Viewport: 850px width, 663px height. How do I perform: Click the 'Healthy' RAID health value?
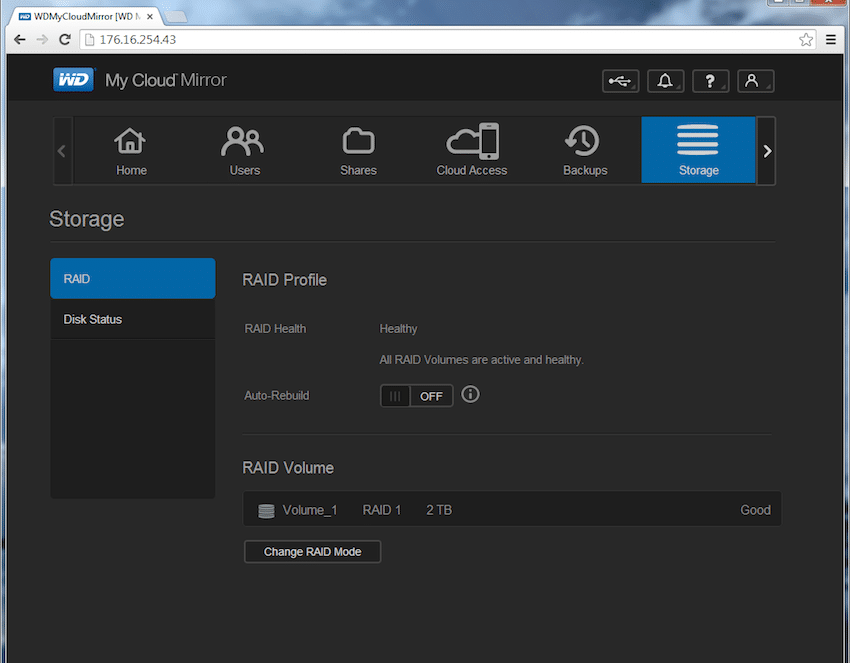(398, 329)
